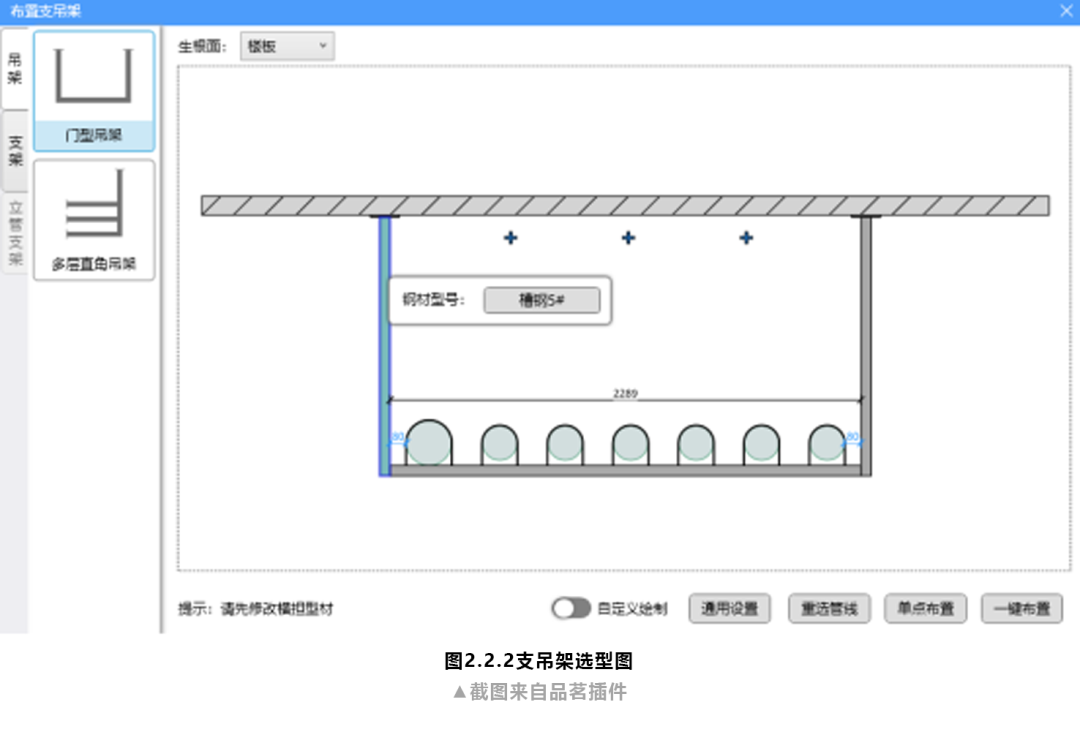Viewport: 1080px width, 732px height.
Task: Click the rightmost plus marker in the preview
Action: [x=745, y=238]
